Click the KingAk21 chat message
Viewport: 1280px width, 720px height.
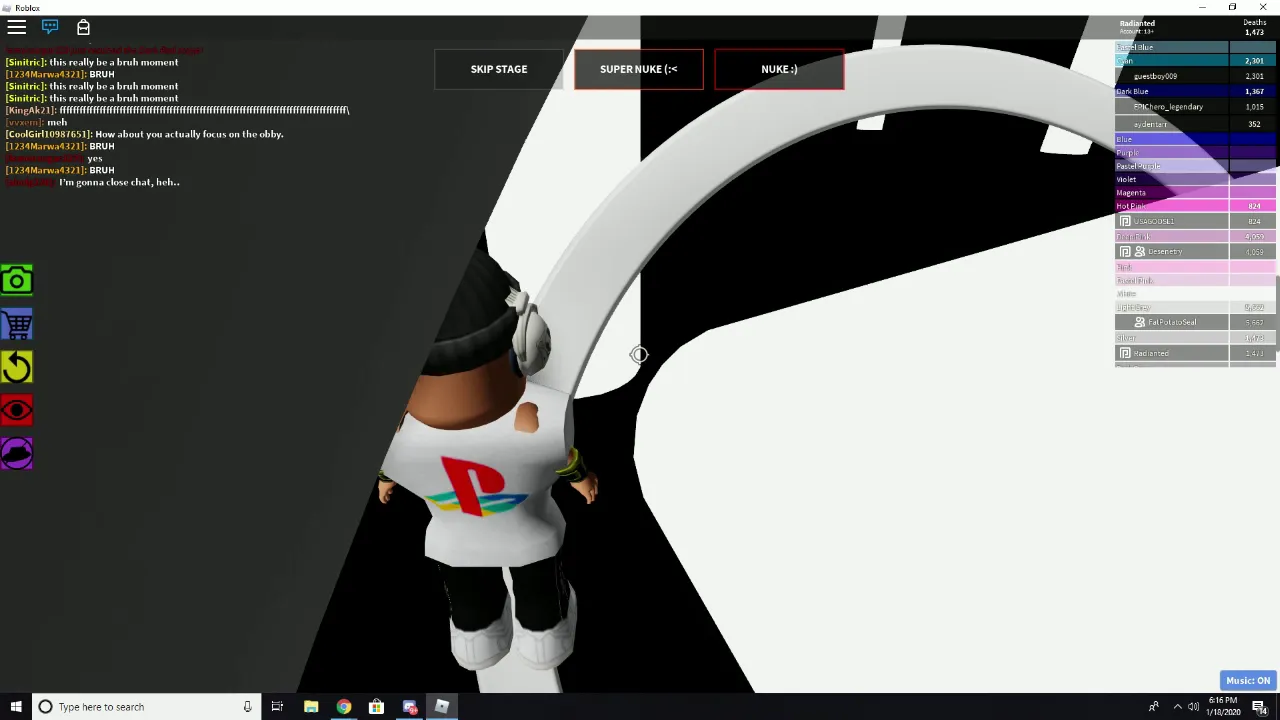coord(177,110)
